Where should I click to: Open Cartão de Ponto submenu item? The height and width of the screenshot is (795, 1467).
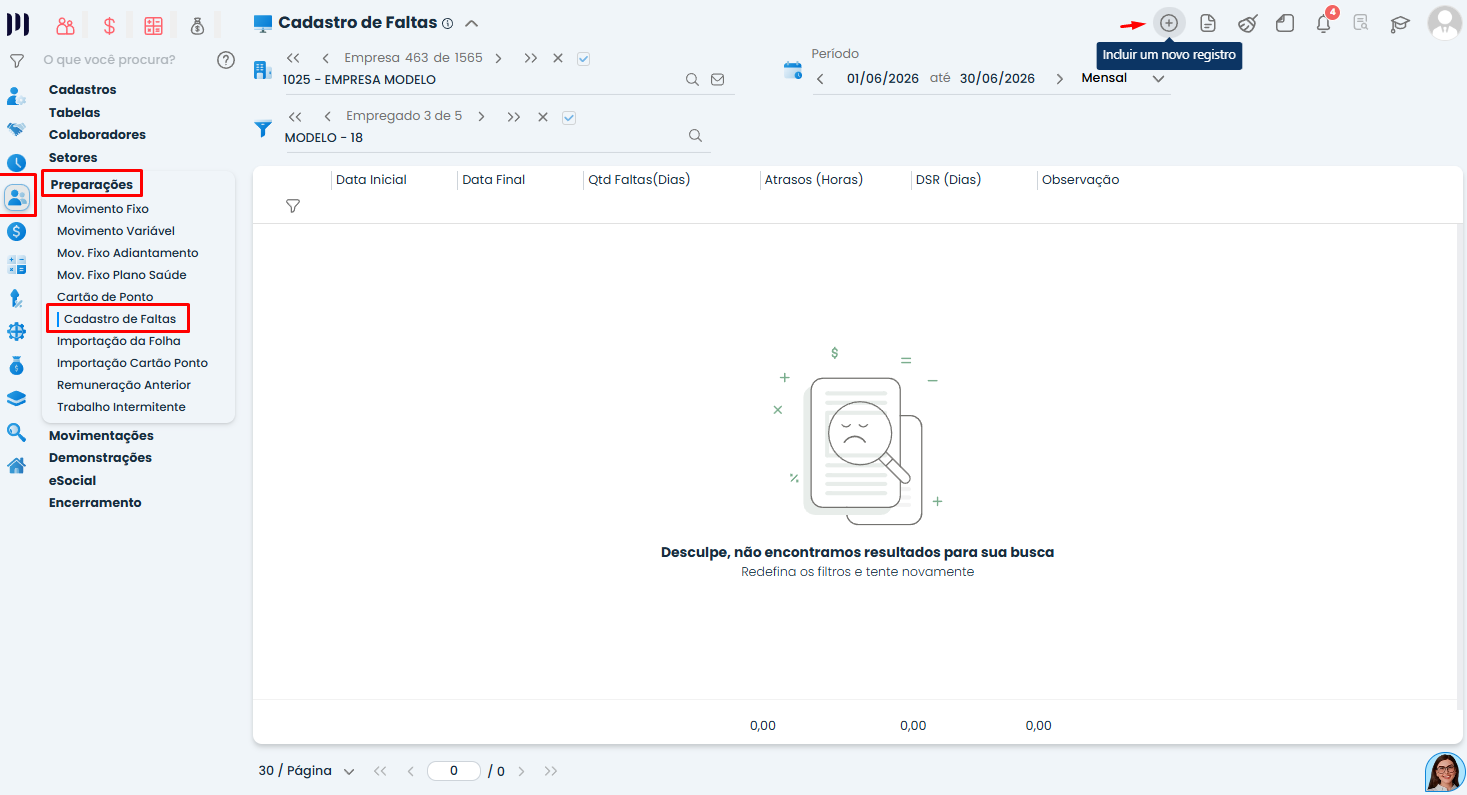[105, 297]
